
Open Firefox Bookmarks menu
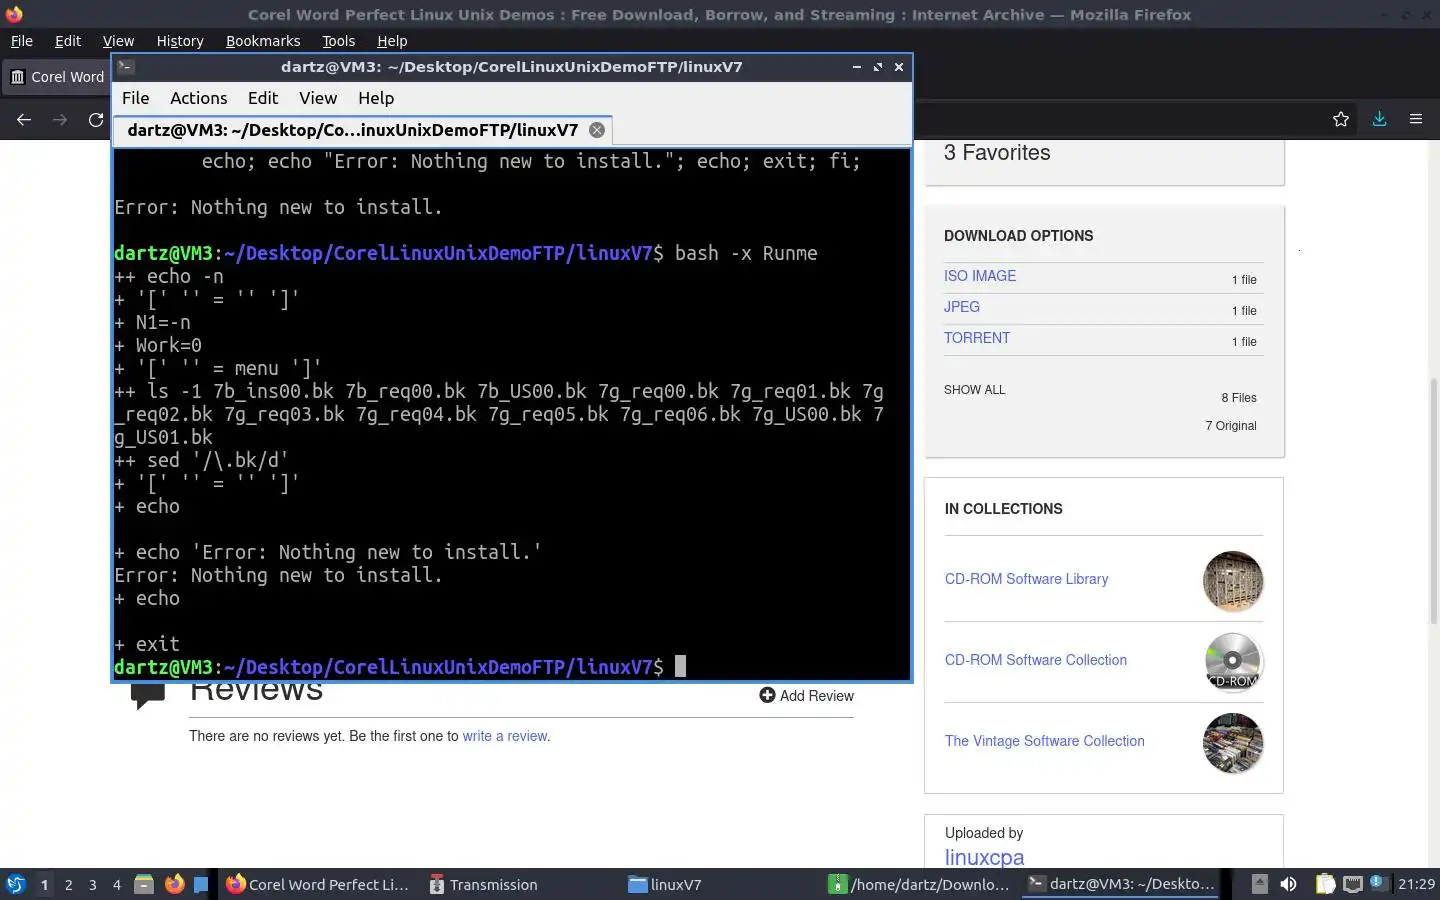tap(263, 41)
